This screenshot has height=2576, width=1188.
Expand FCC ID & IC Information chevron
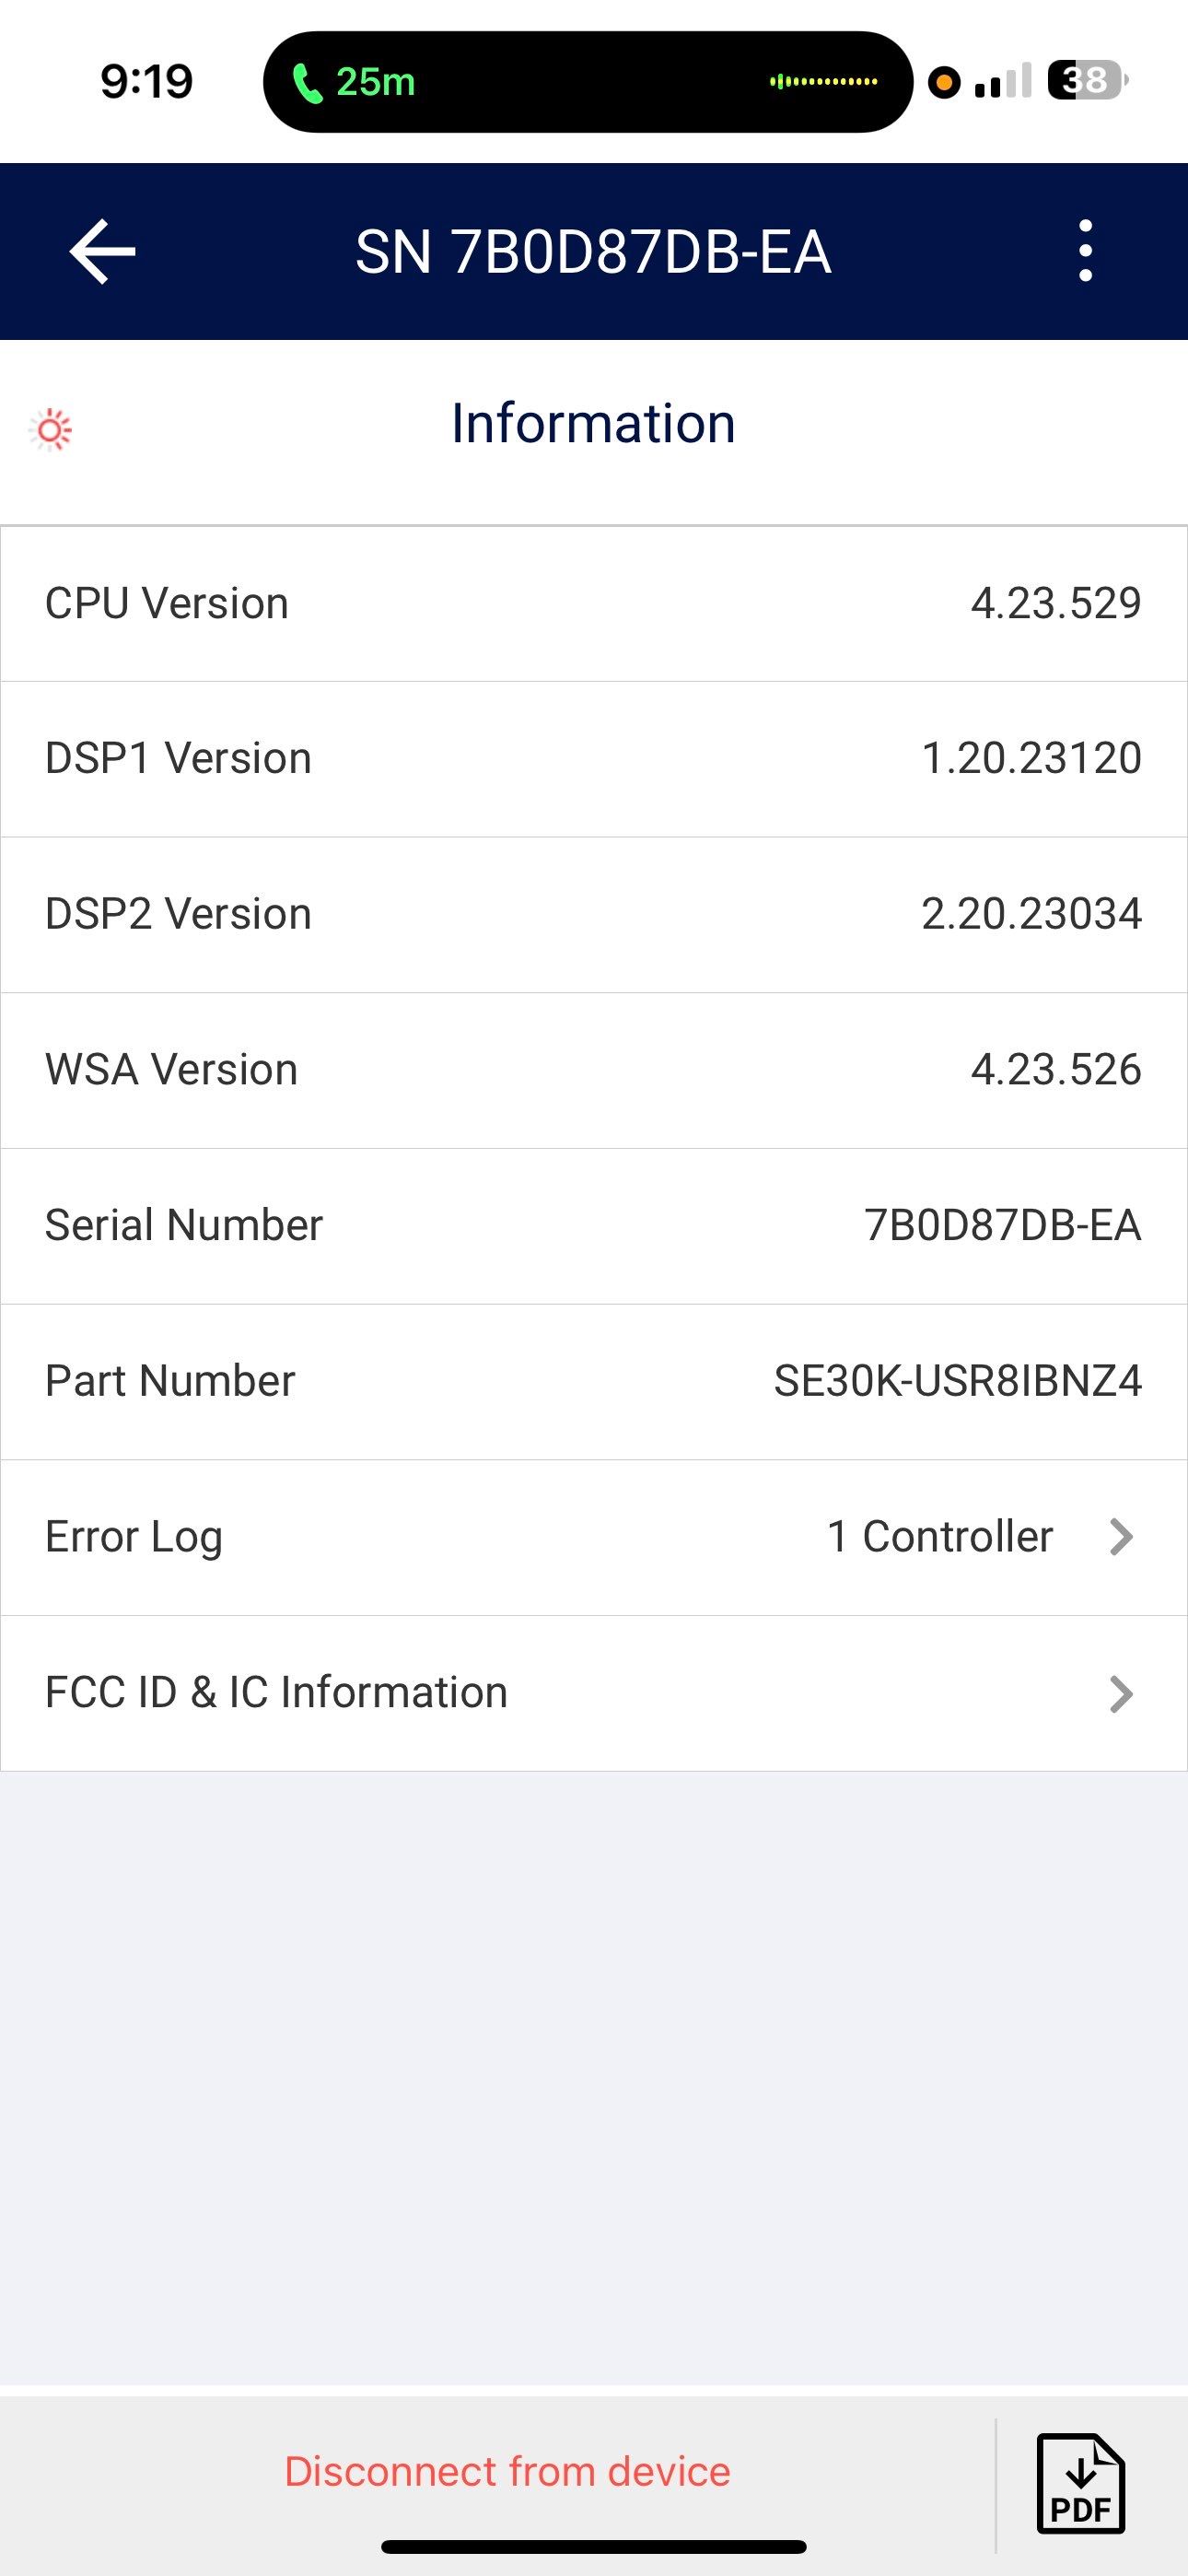point(1121,1693)
